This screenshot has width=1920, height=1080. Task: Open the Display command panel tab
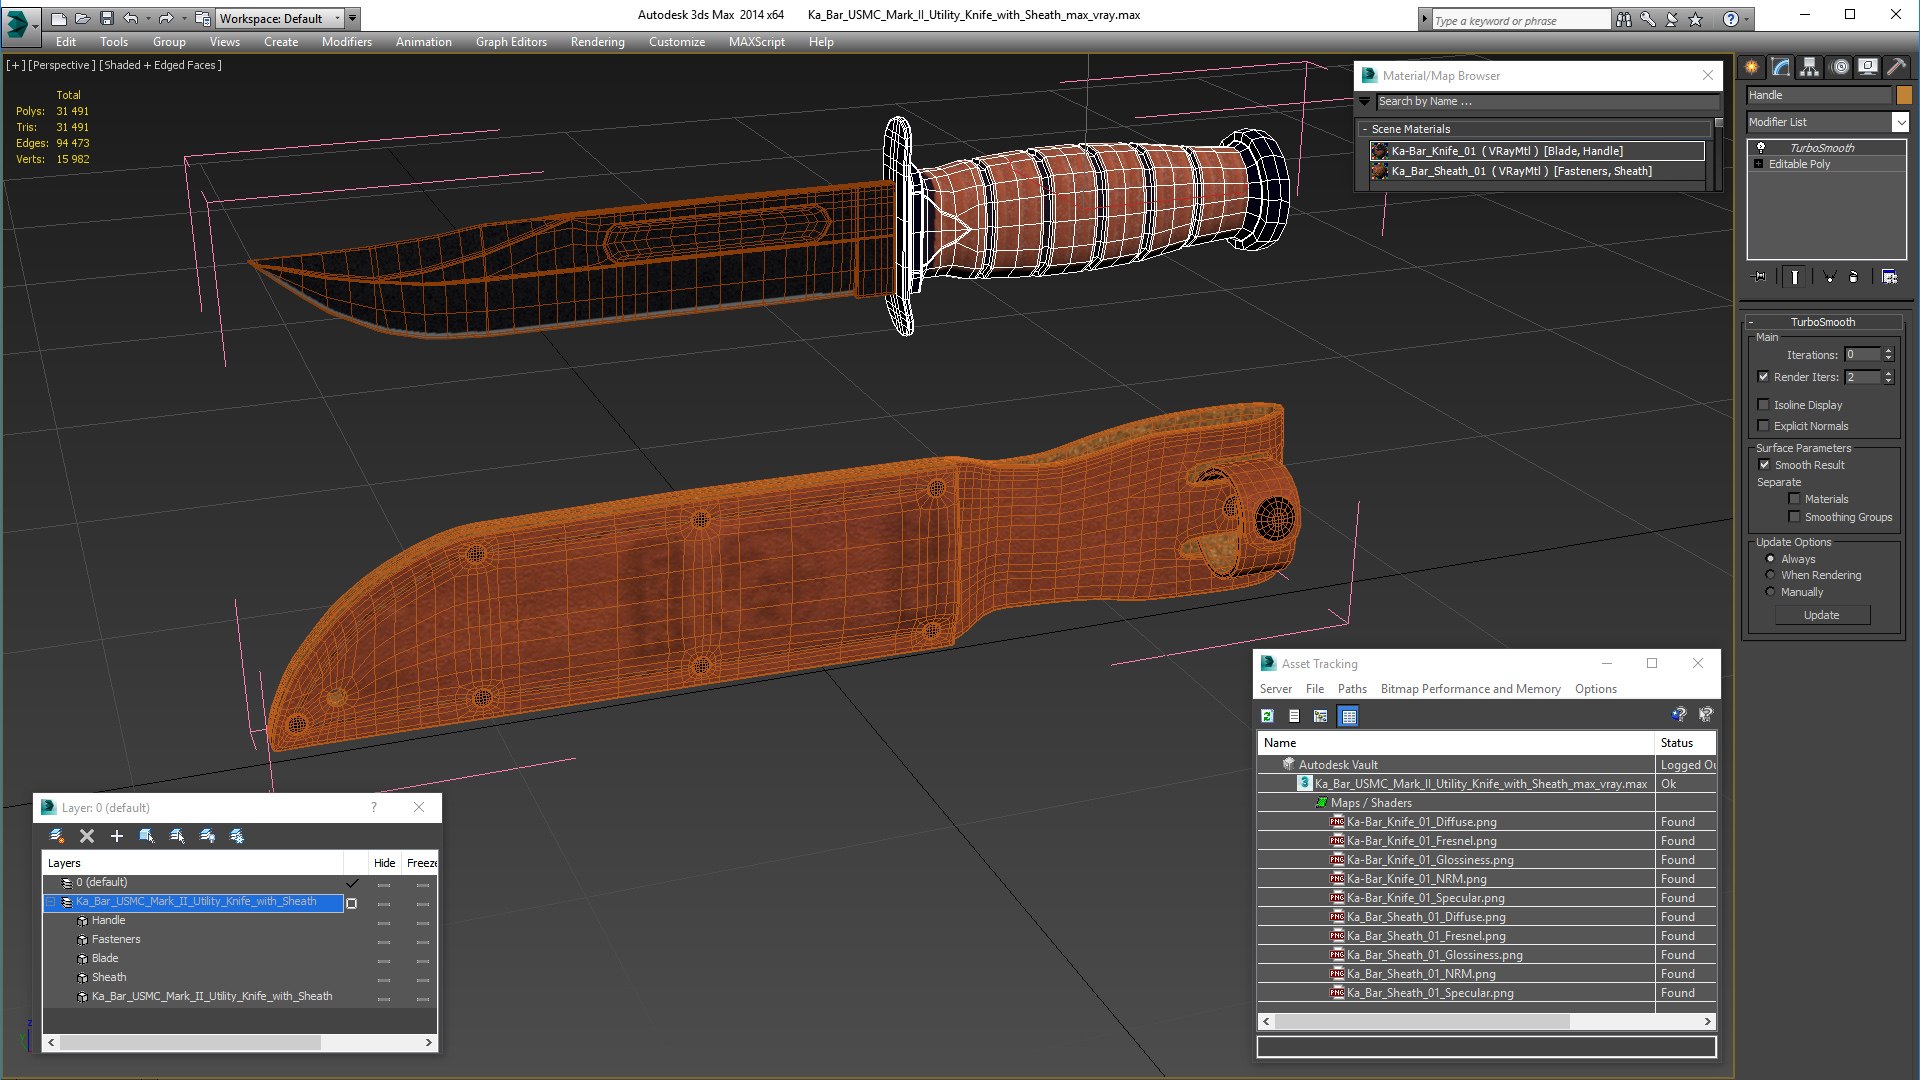click(1868, 67)
